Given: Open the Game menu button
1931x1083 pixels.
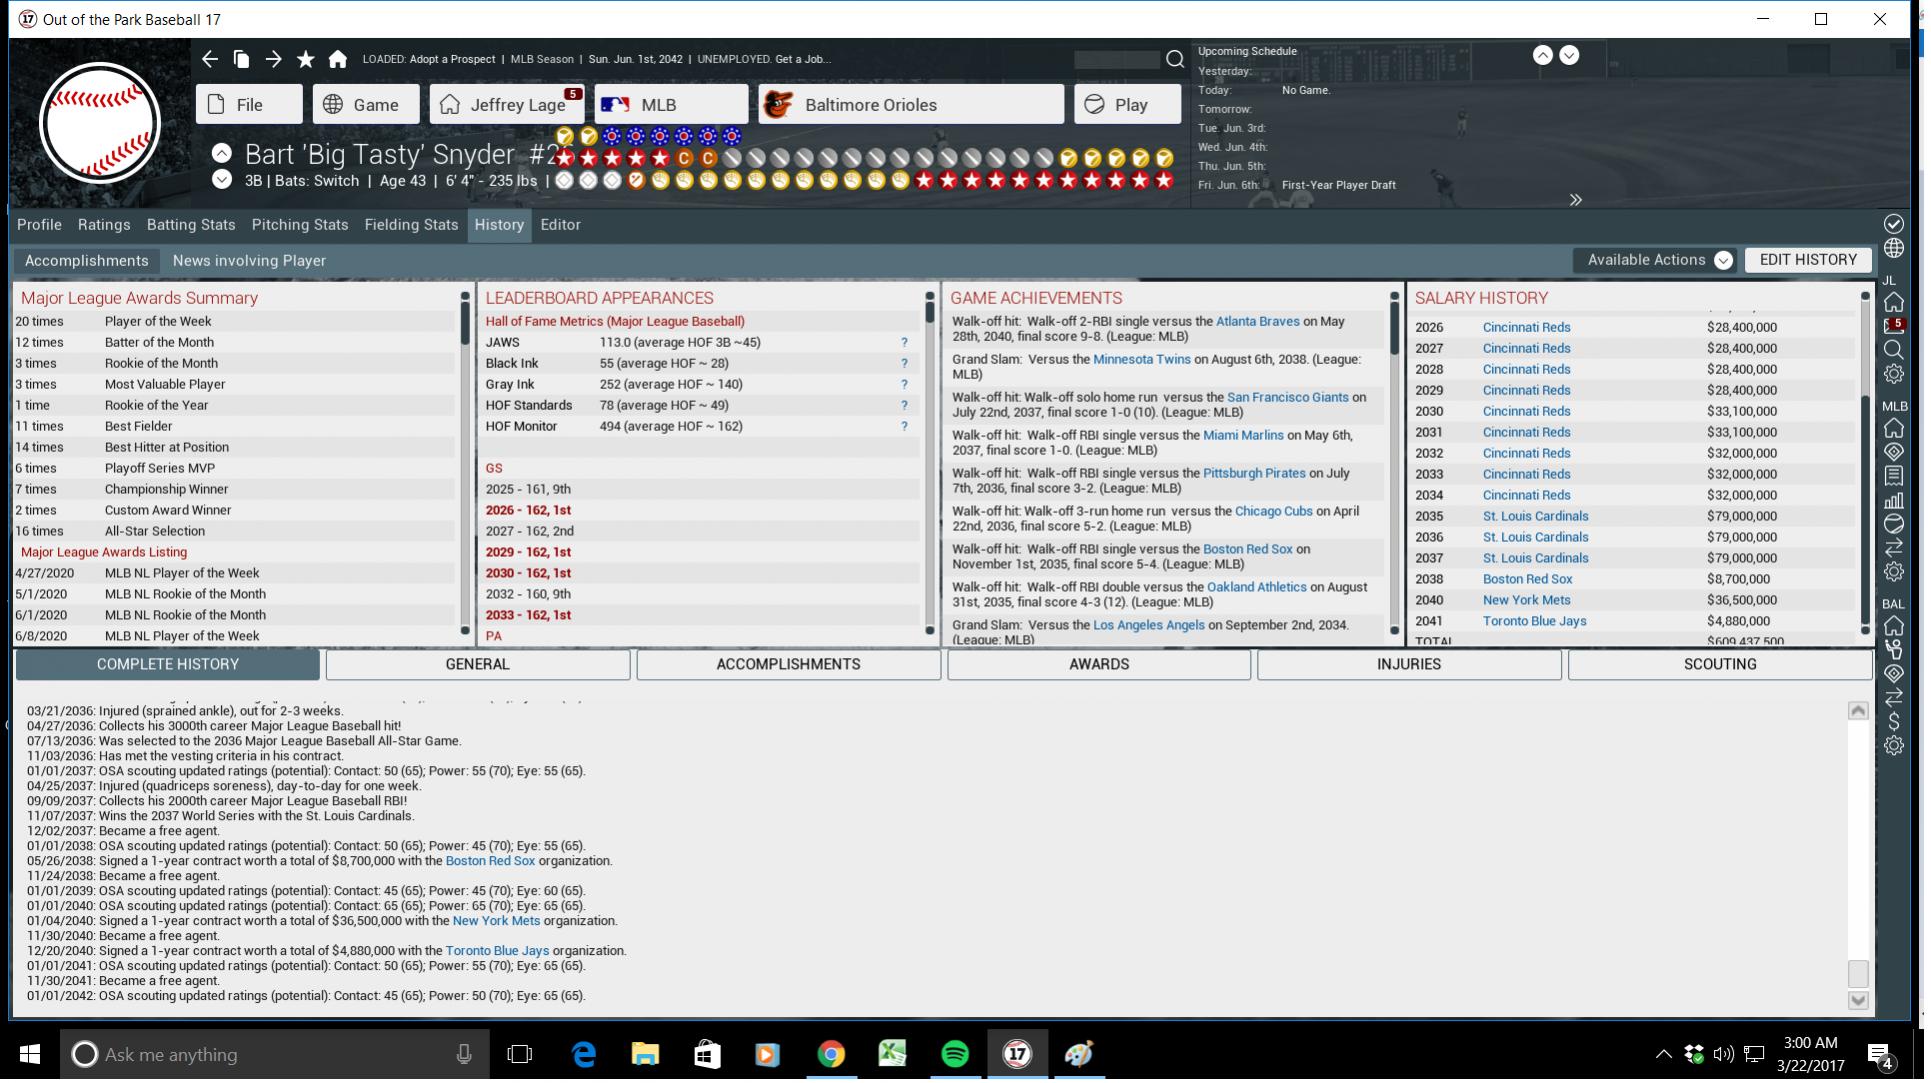Looking at the screenshot, I should 366,104.
